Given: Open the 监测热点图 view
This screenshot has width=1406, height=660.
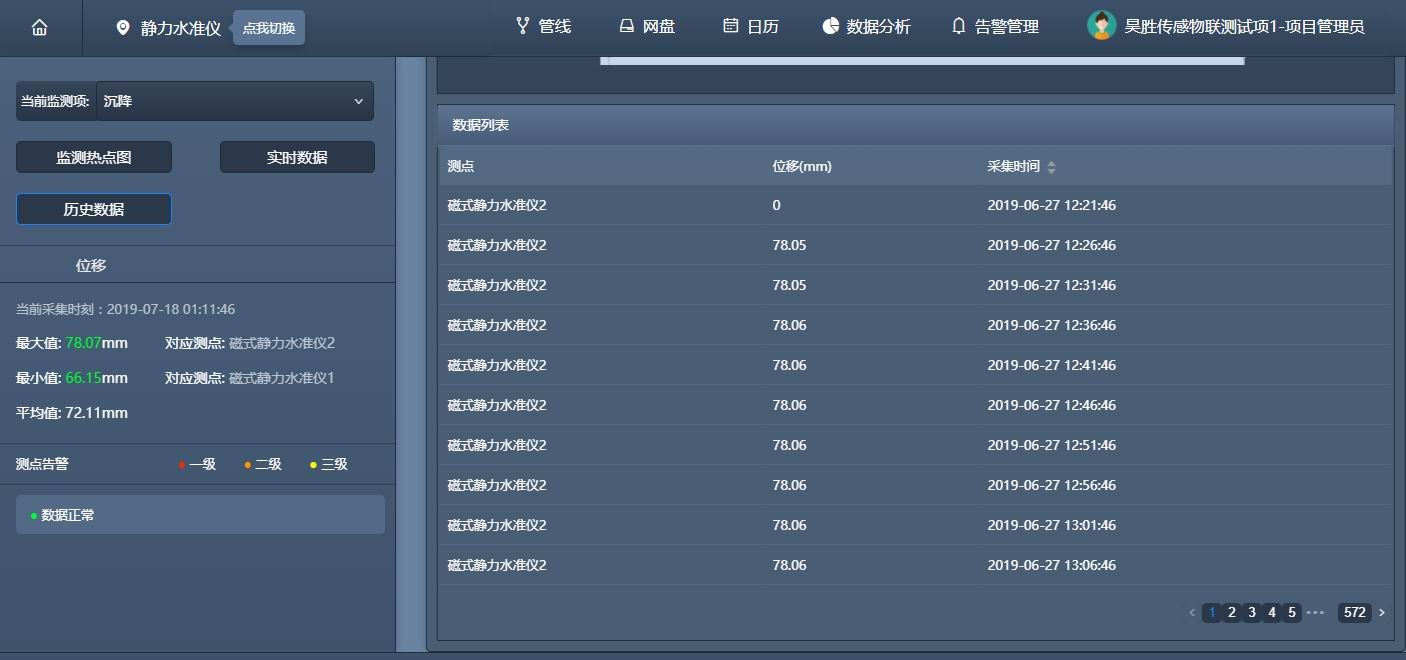Looking at the screenshot, I should point(94,157).
